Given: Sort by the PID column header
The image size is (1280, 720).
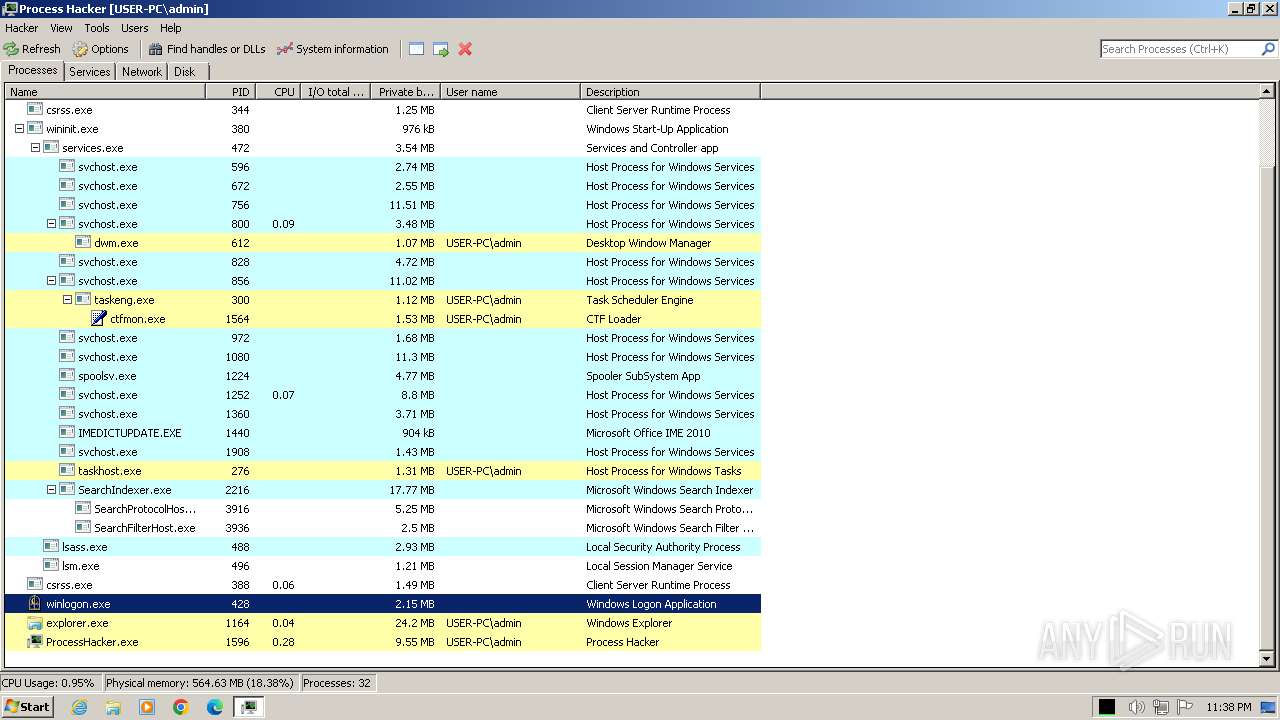Looking at the screenshot, I should [230, 92].
